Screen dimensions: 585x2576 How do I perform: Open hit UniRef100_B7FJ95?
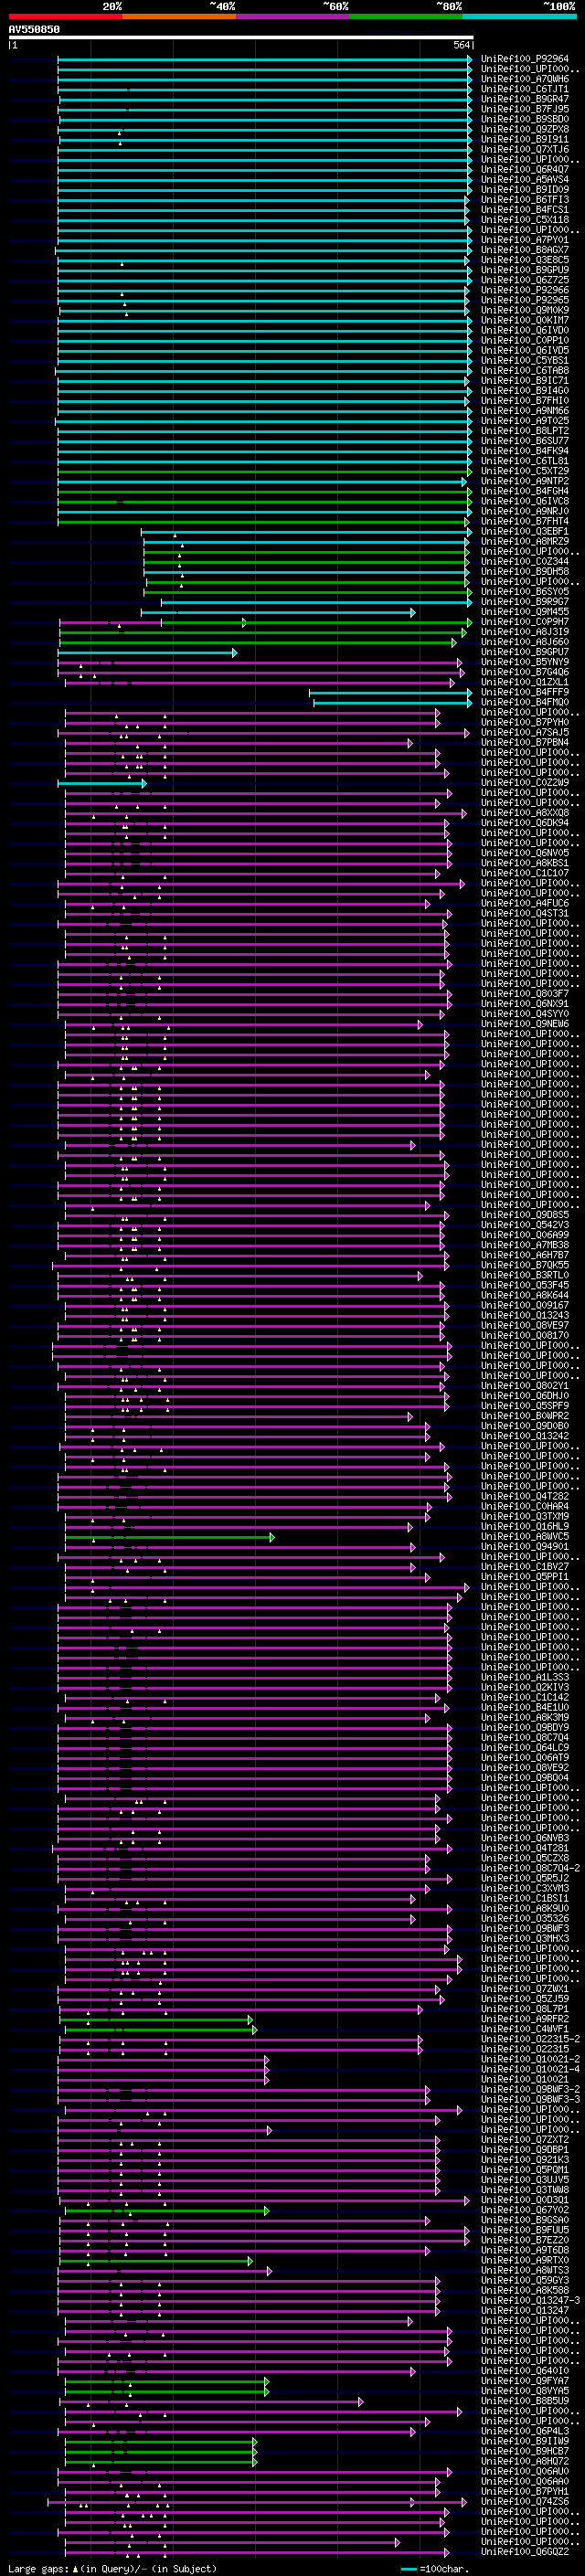point(525,109)
